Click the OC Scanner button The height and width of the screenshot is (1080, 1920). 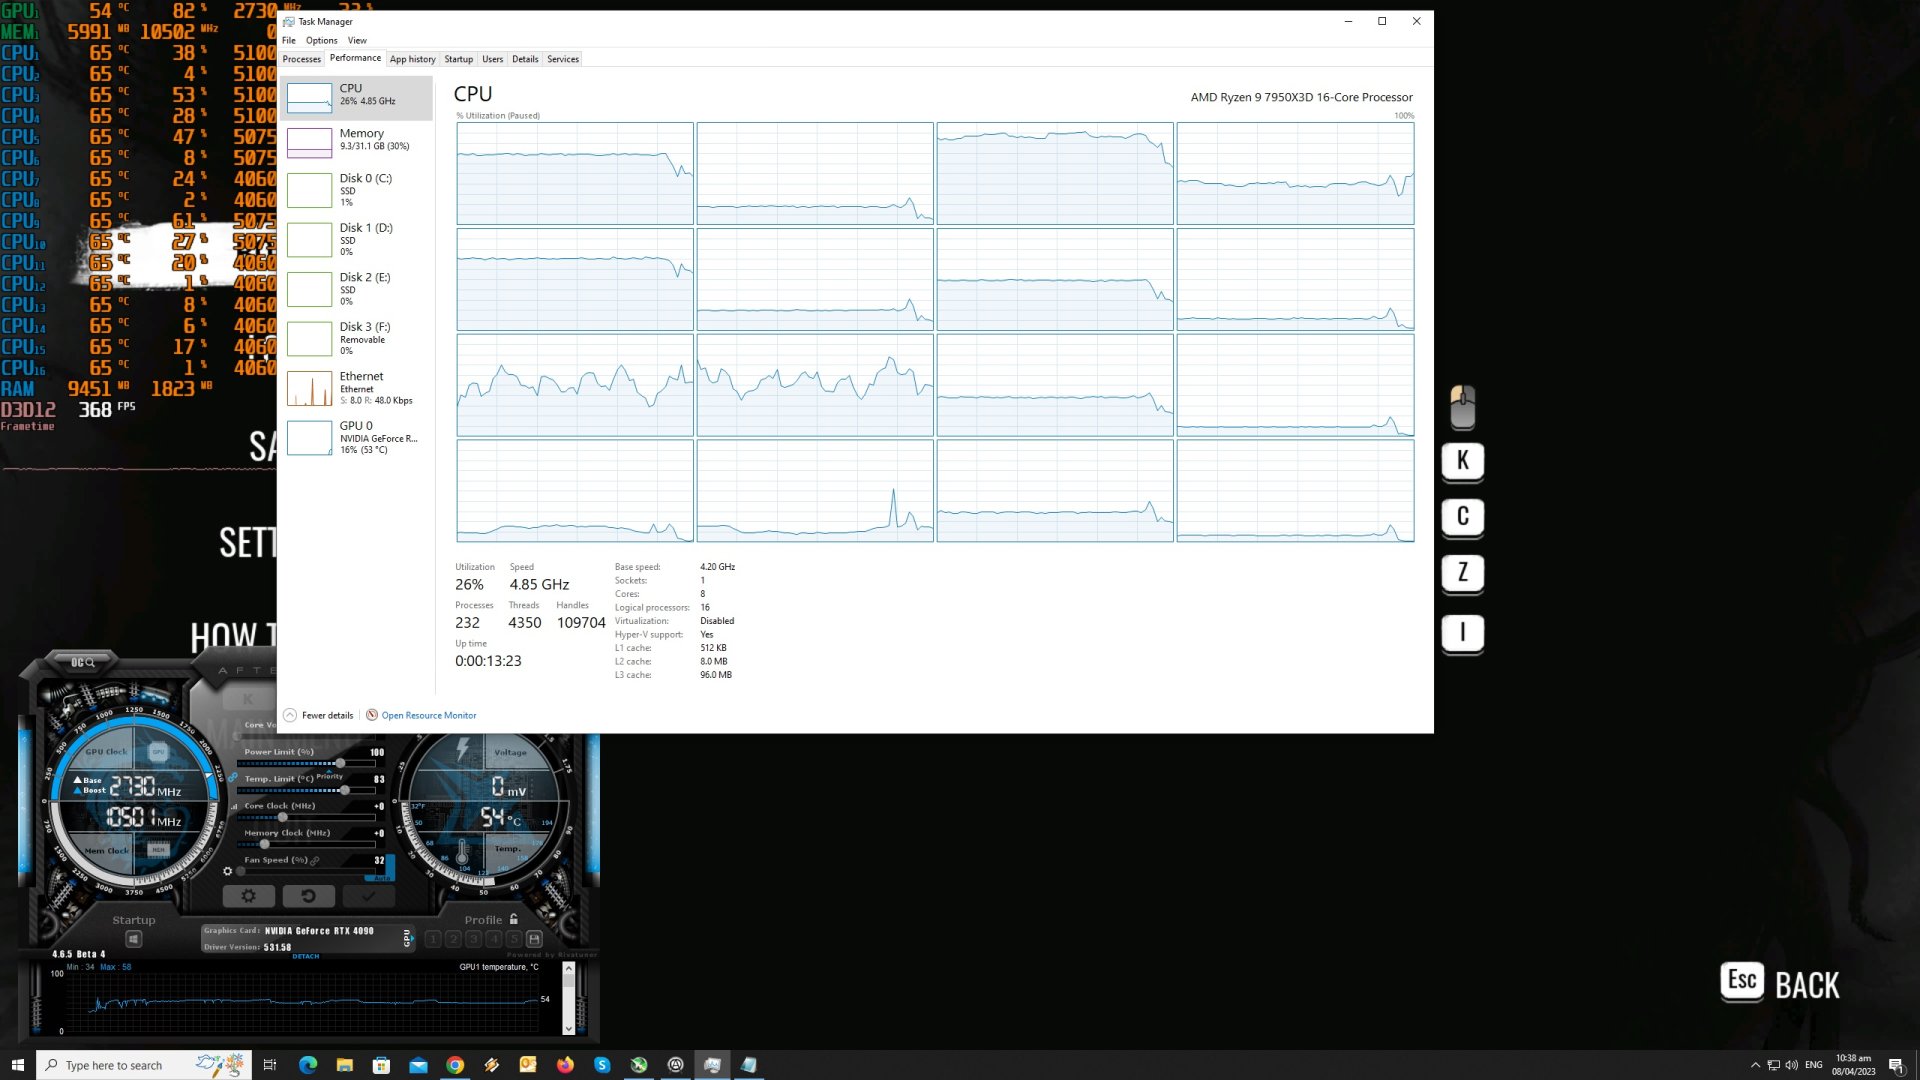82,662
